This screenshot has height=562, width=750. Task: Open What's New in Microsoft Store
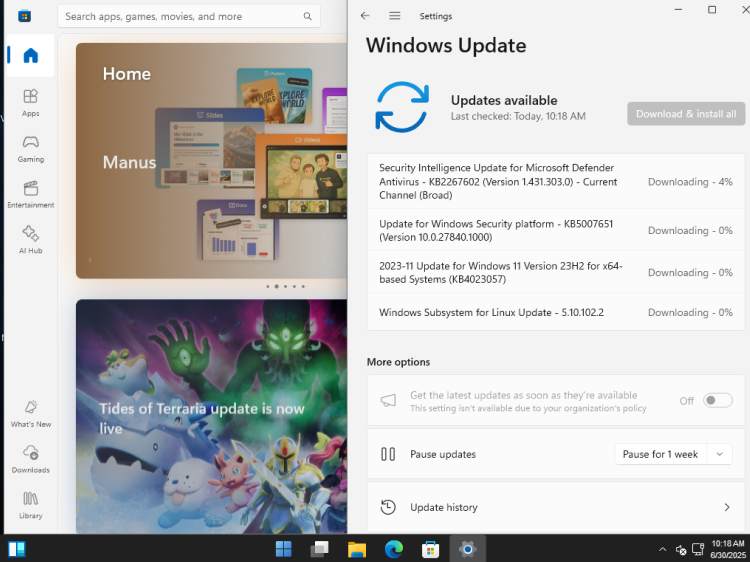tap(31, 414)
